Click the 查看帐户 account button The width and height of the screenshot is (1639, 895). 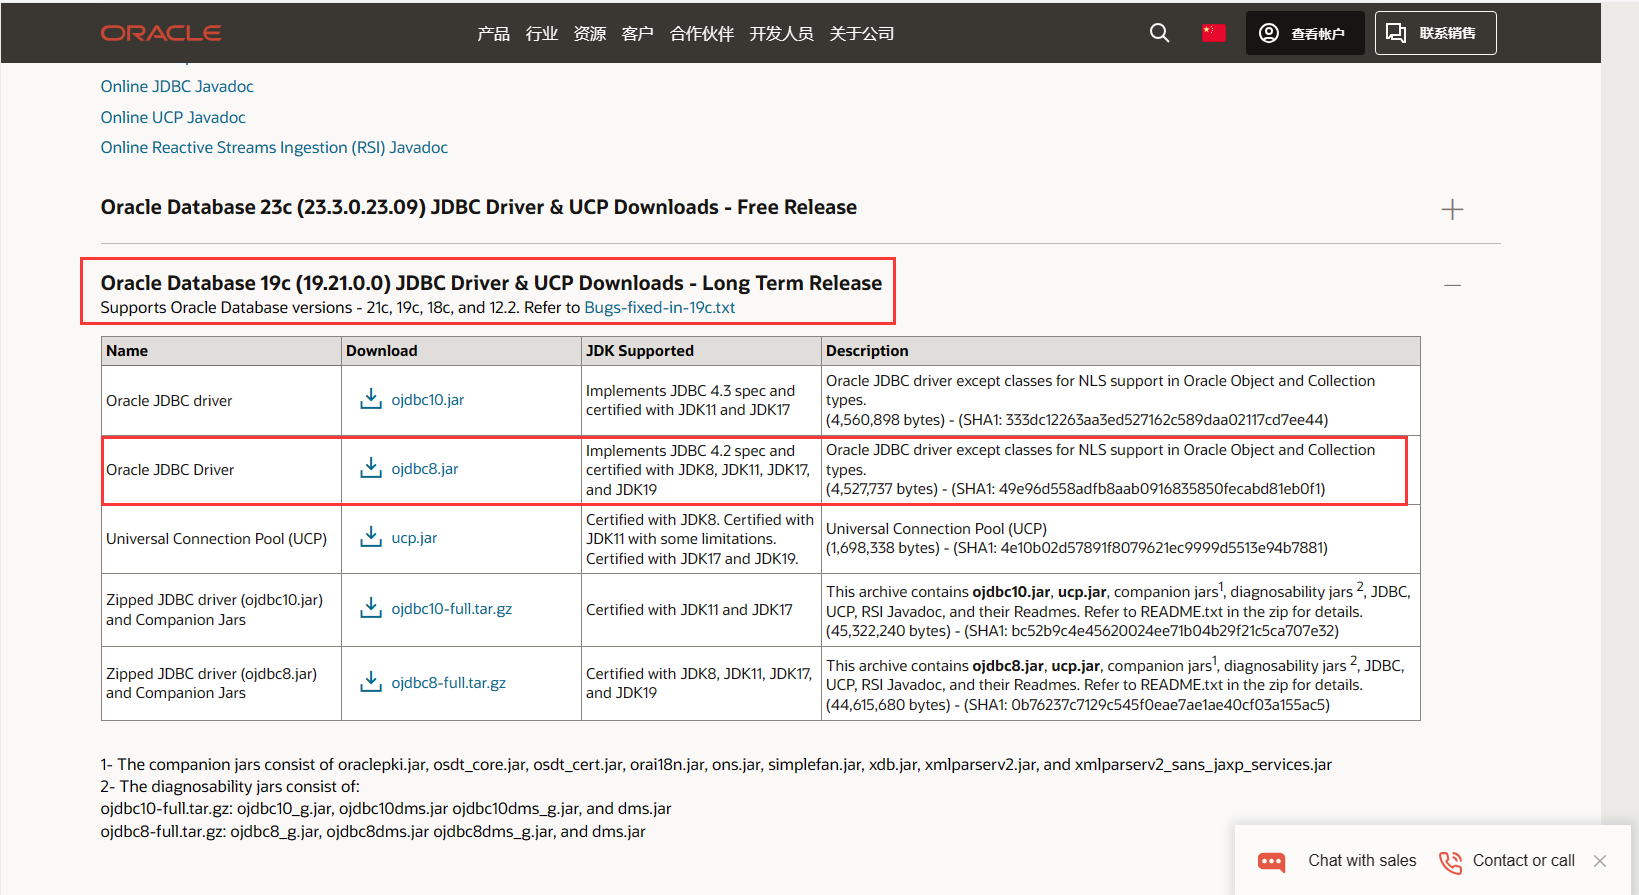(1304, 33)
